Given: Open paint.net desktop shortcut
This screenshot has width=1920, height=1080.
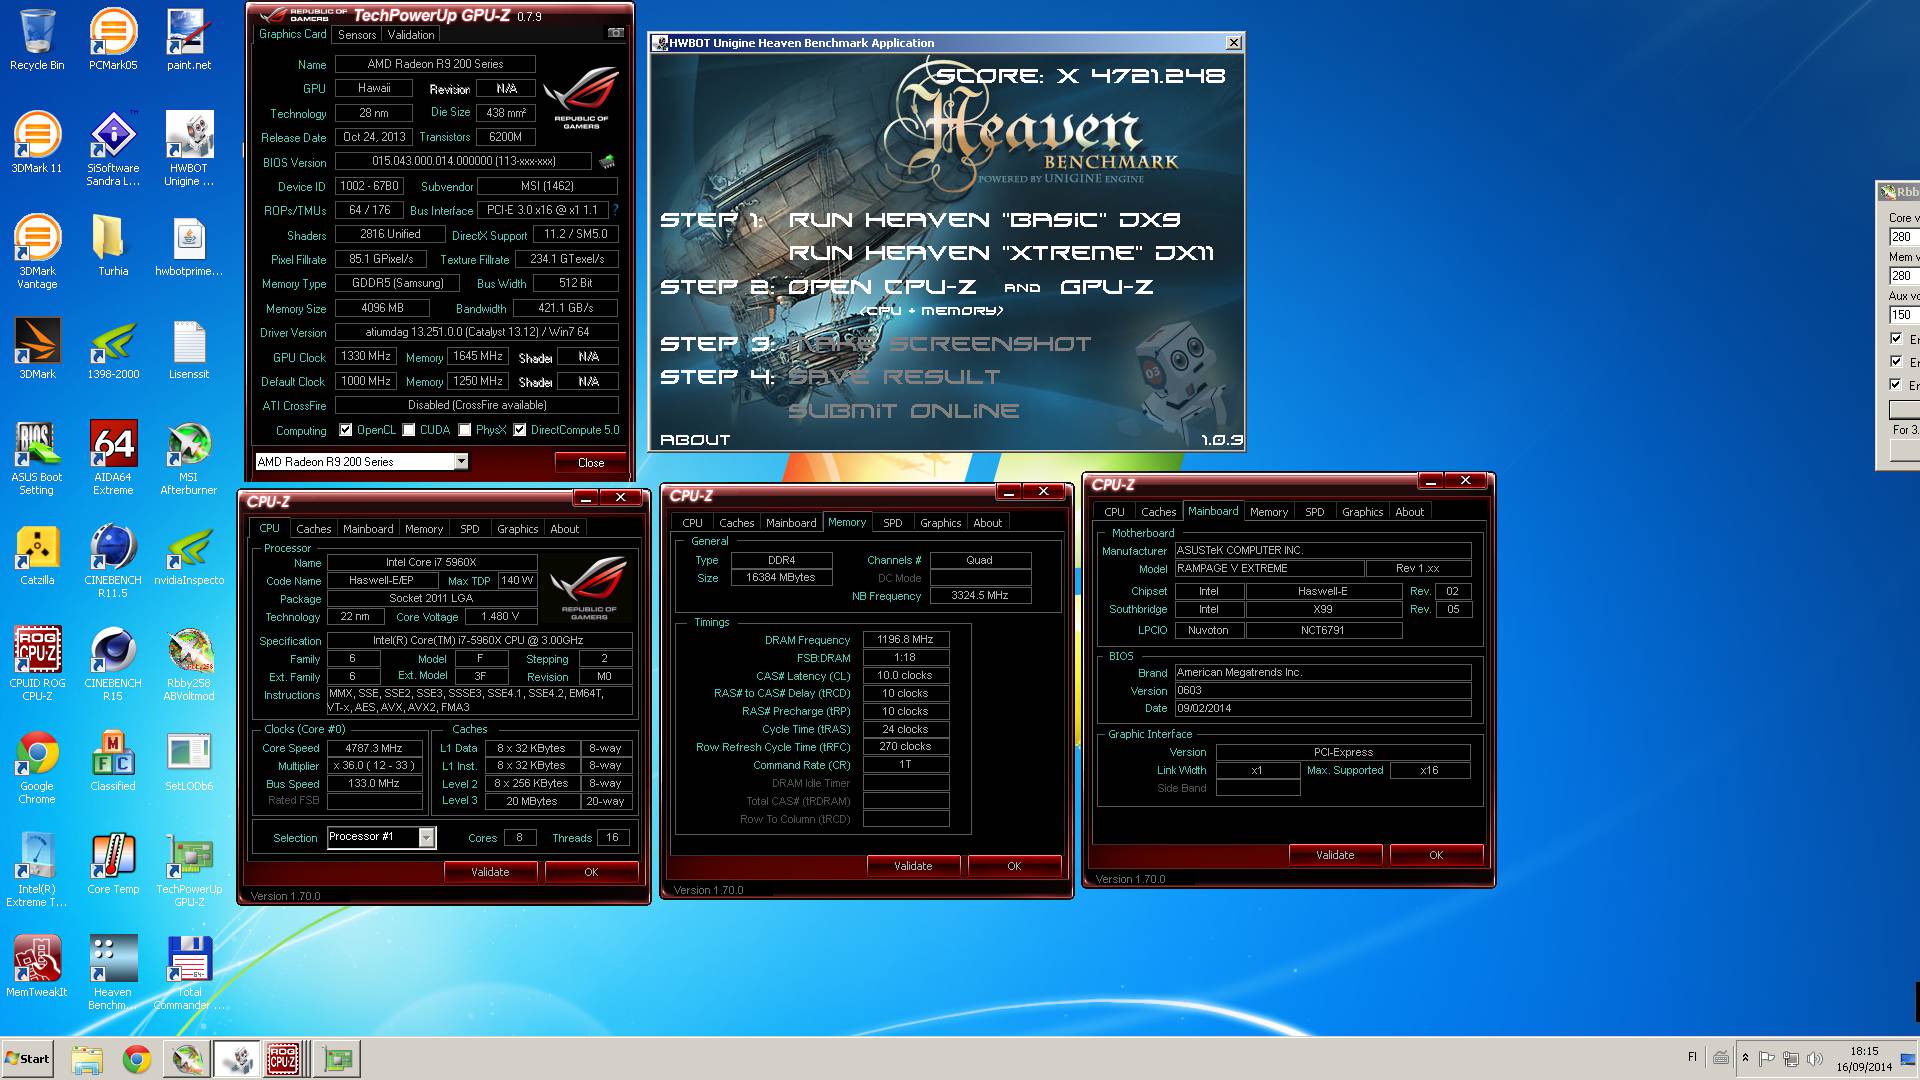Looking at the screenshot, I should [x=189, y=40].
